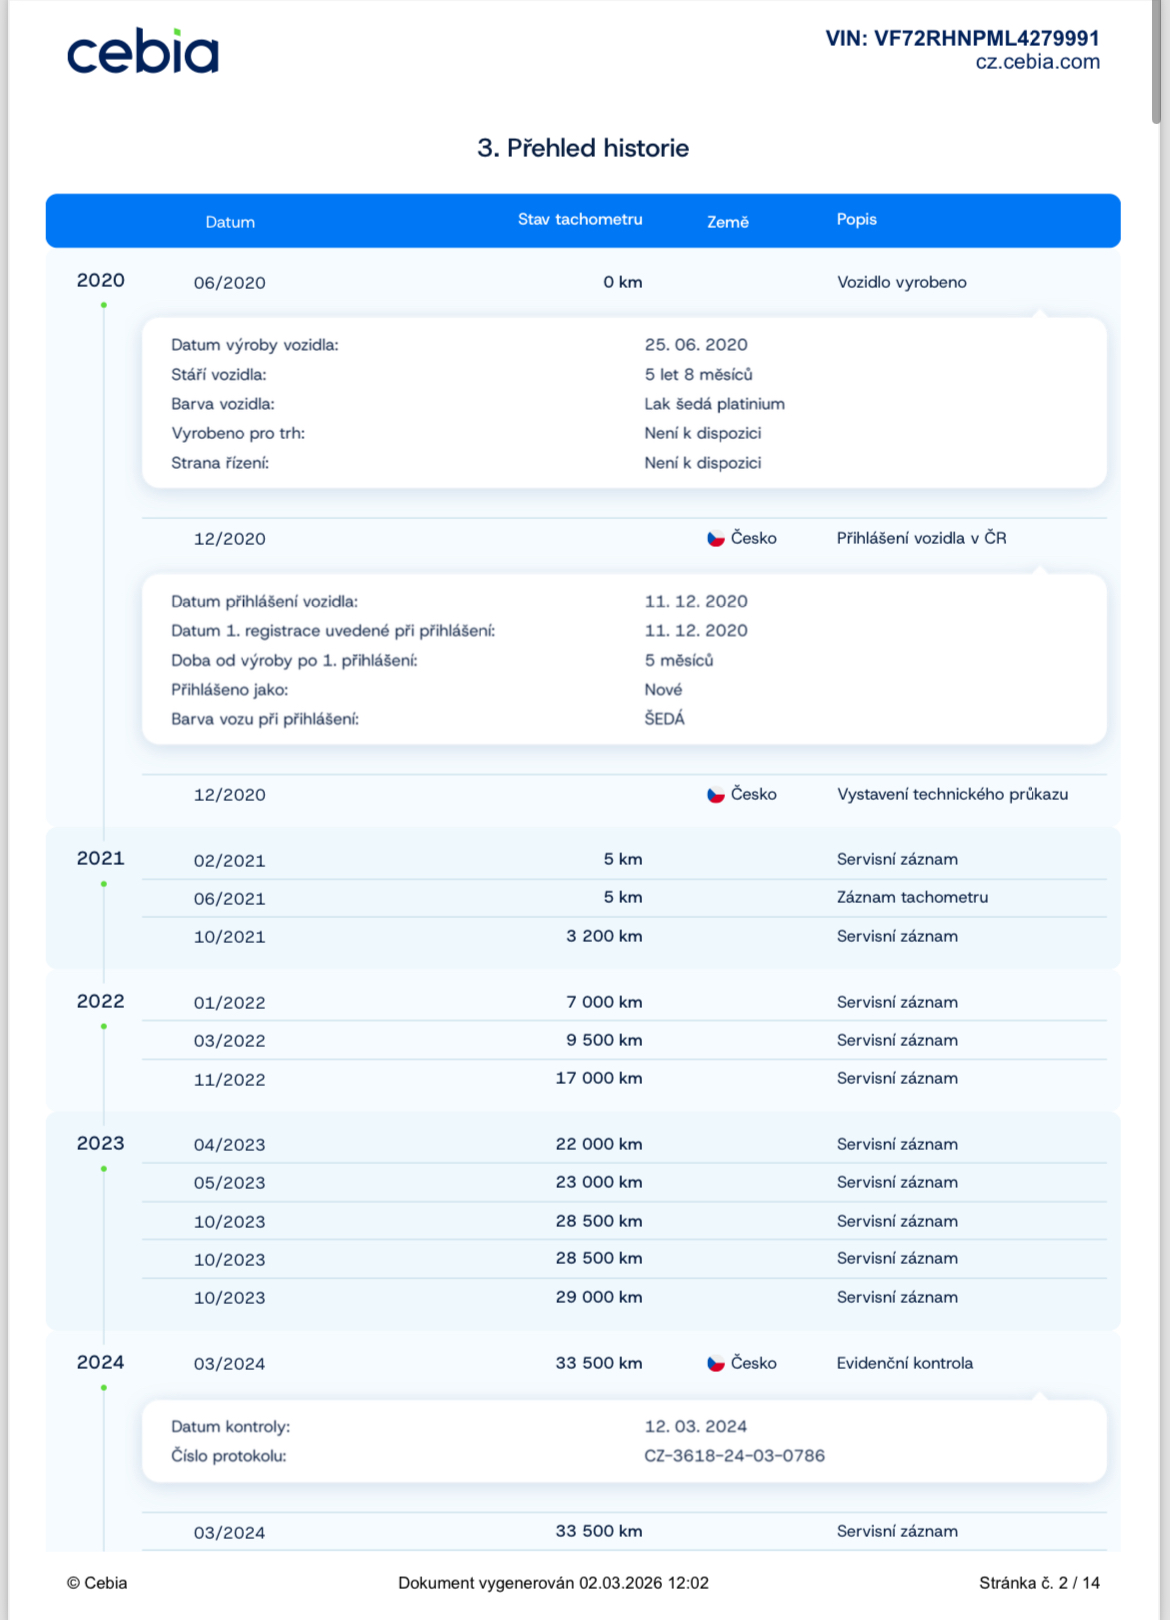Select green timeline dot under 2021
Image resolution: width=1170 pixels, height=1620 pixels.
(x=104, y=884)
